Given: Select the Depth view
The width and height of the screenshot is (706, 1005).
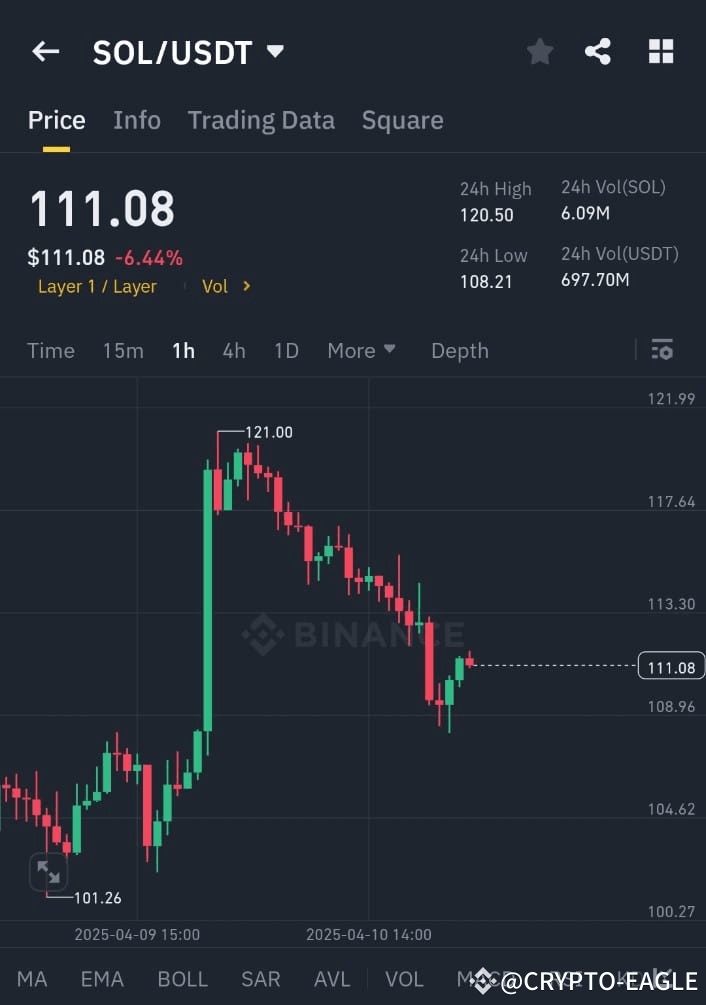Looking at the screenshot, I should coord(459,350).
